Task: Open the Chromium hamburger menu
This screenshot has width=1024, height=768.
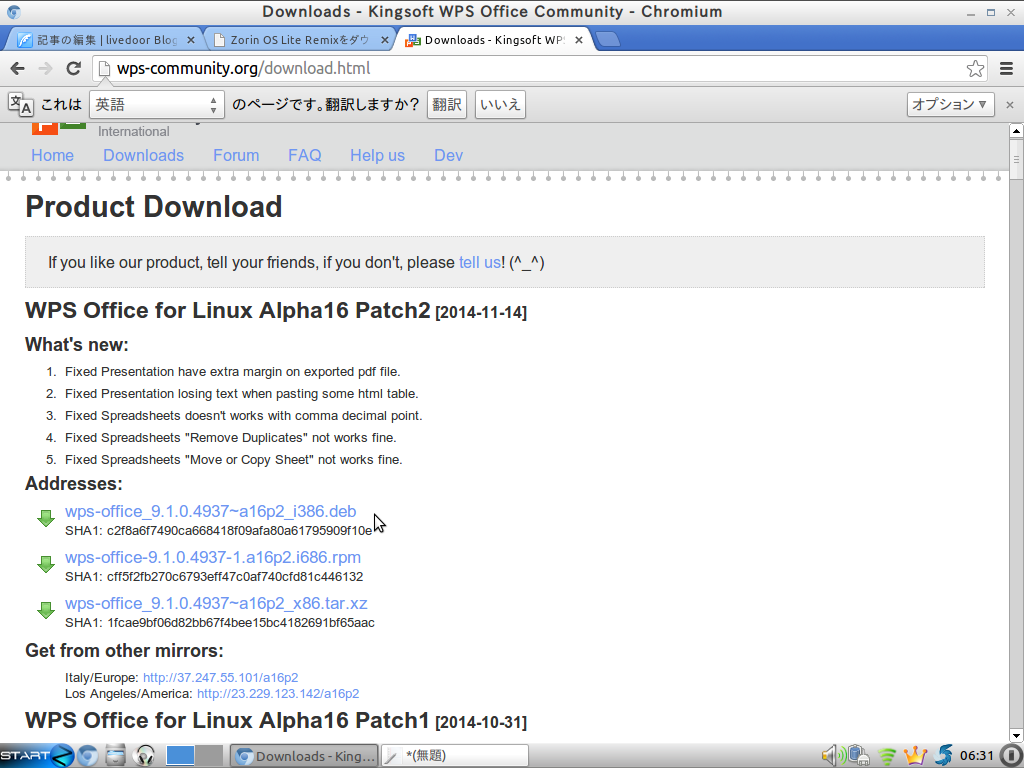Action: [1006, 69]
